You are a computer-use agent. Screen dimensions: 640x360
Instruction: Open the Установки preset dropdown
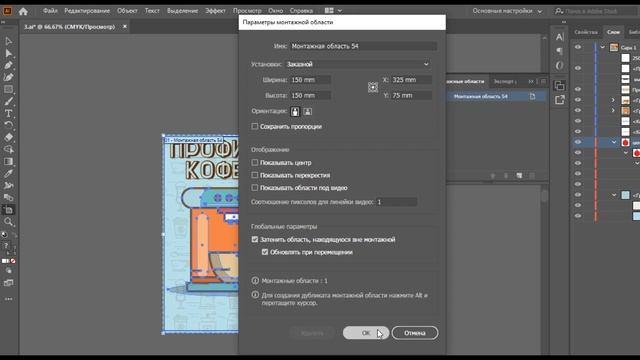[x=358, y=64]
